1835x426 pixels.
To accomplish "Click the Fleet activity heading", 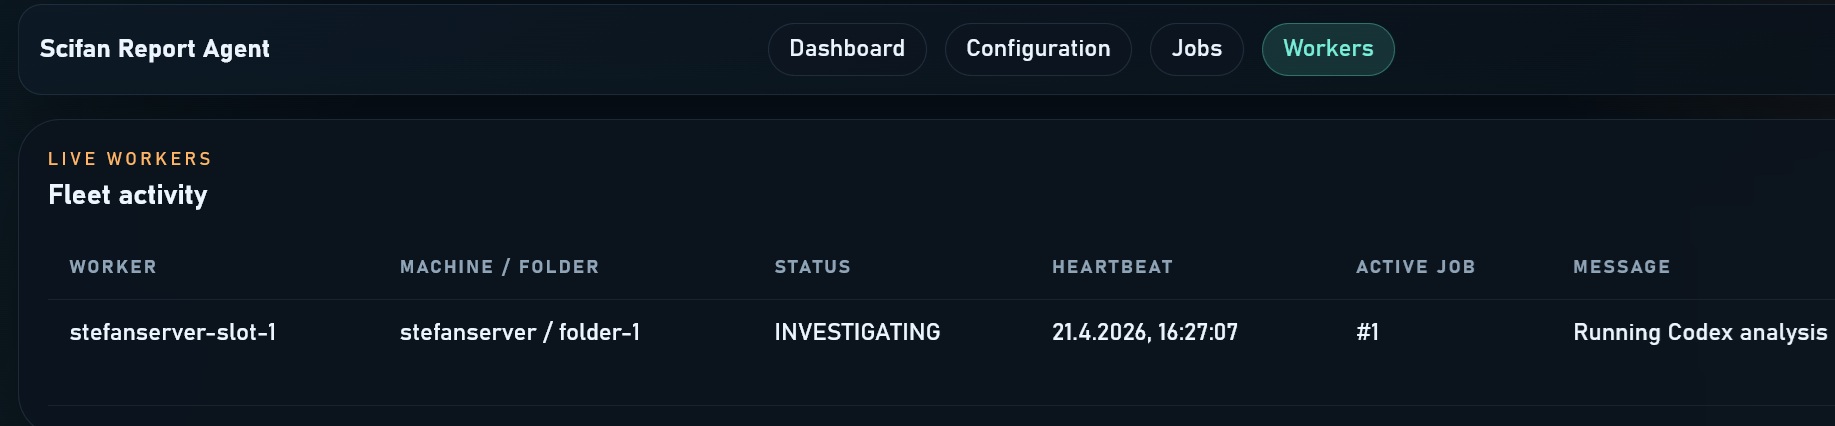I will coord(128,195).
